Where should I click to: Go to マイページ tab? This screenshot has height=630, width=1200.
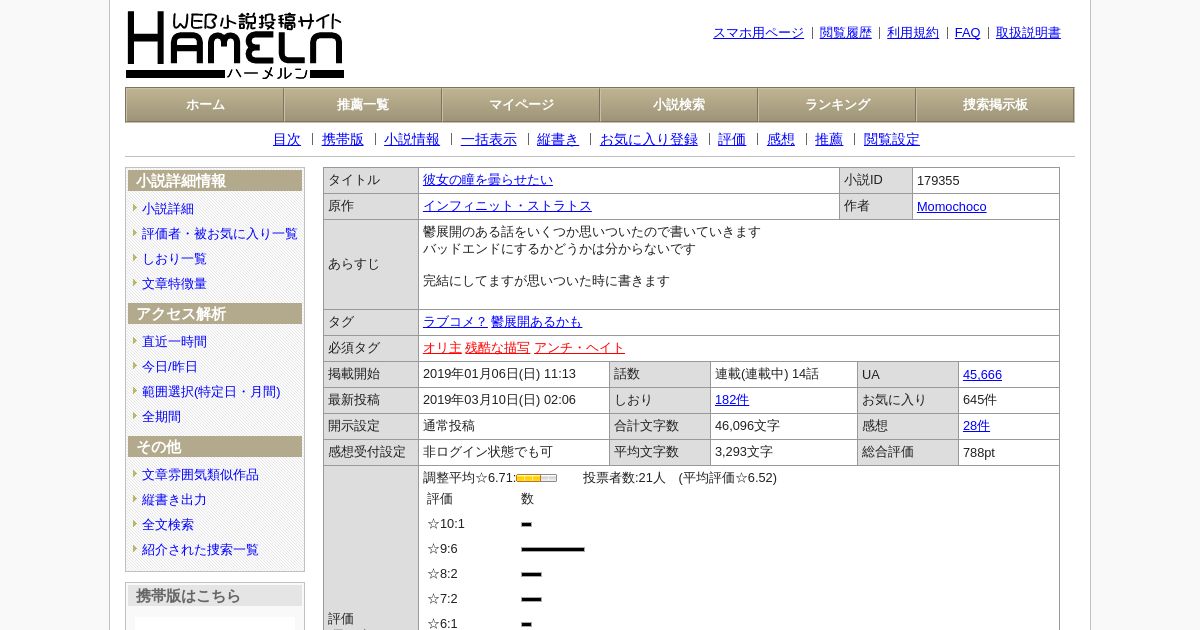521,105
